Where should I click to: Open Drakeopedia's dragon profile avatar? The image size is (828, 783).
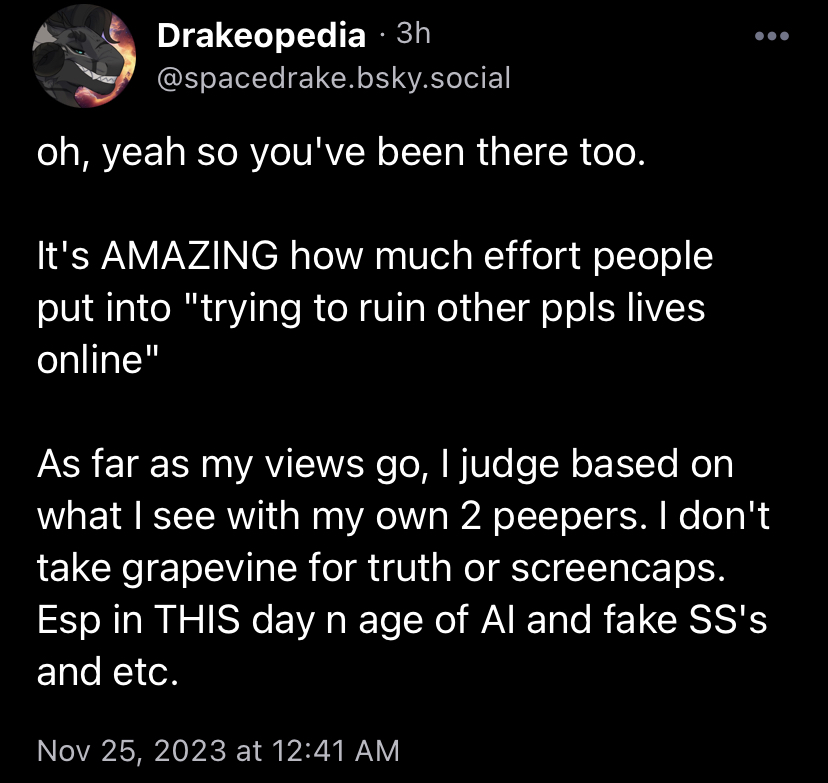coord(84,56)
